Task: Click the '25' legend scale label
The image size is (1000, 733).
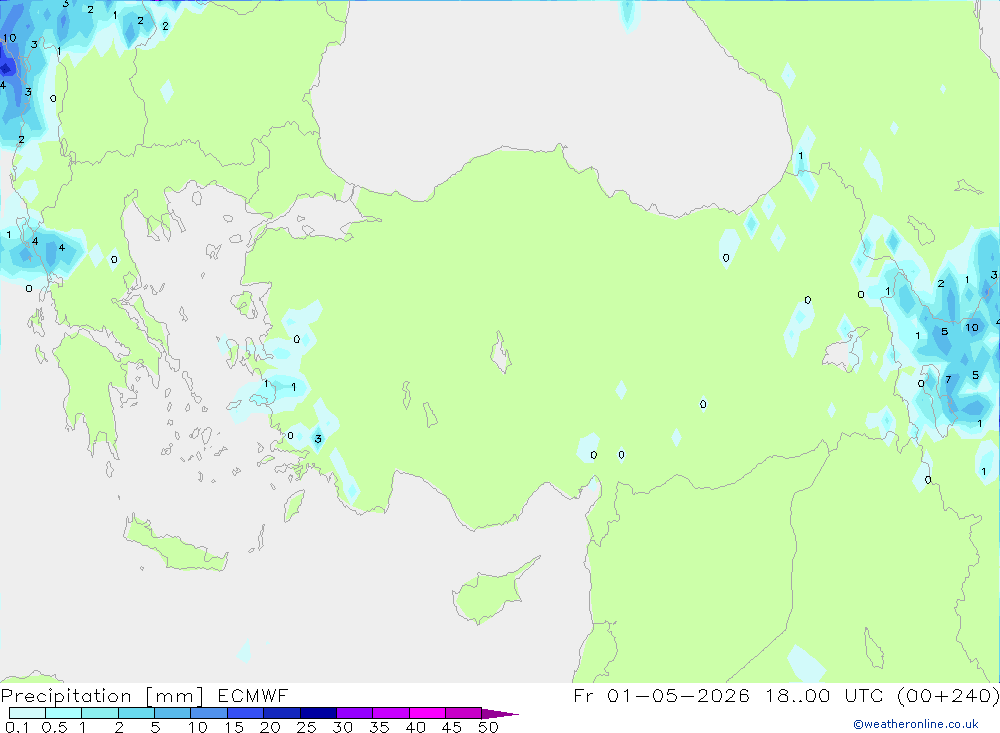Action: (306, 727)
